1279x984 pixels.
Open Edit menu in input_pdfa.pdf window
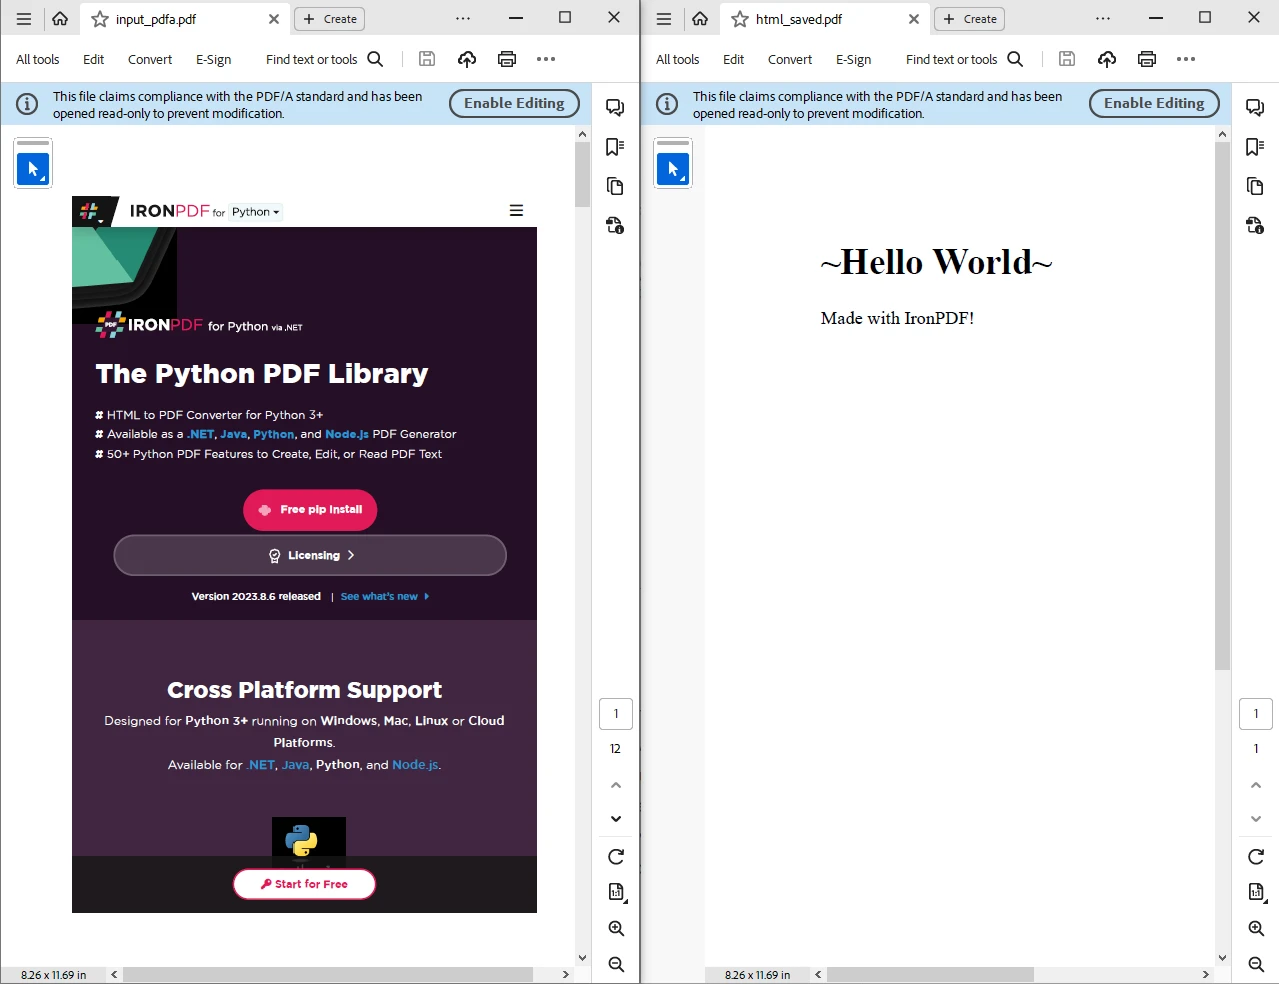click(94, 59)
